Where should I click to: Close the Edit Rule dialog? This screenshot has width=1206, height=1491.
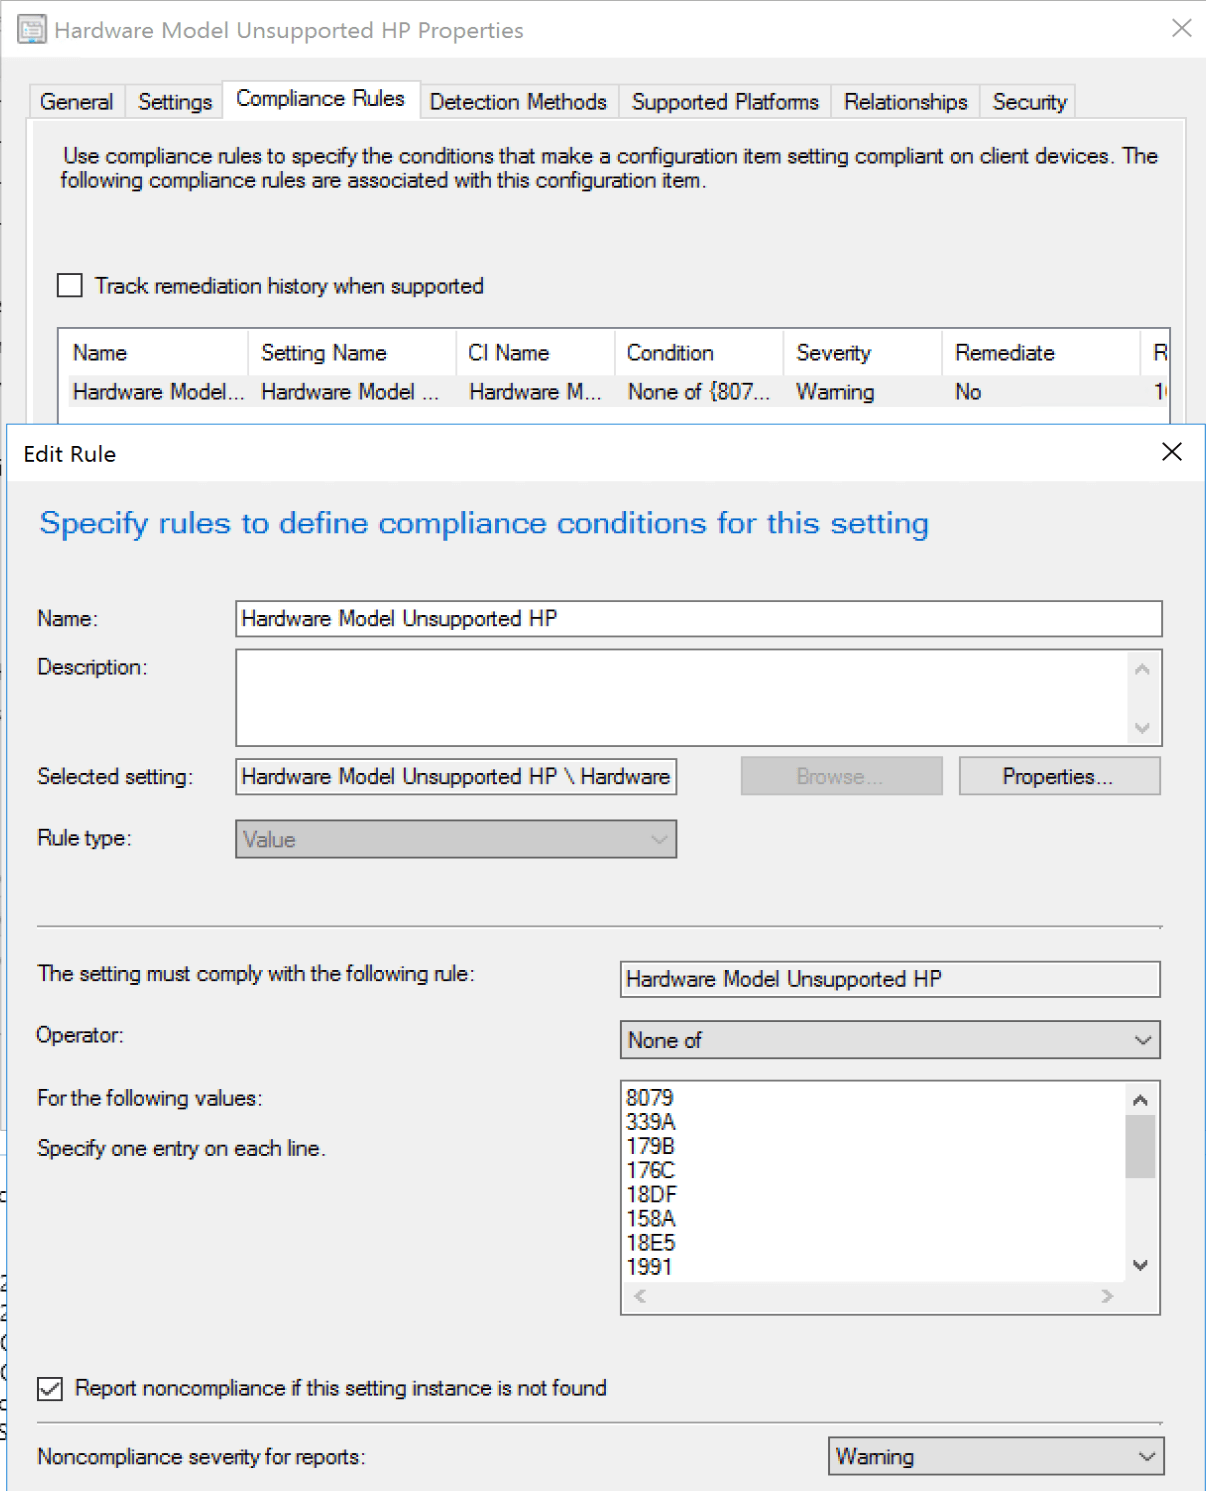1172,452
